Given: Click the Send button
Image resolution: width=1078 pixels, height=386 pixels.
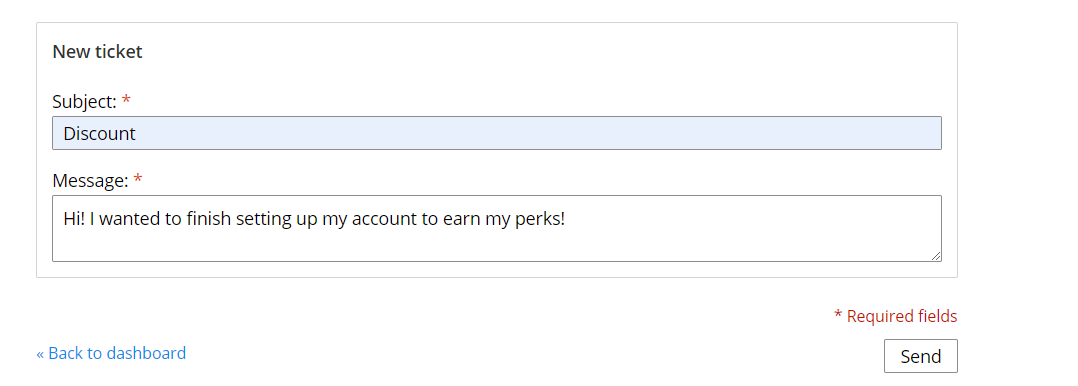Looking at the screenshot, I should pyautogui.click(x=921, y=356).
